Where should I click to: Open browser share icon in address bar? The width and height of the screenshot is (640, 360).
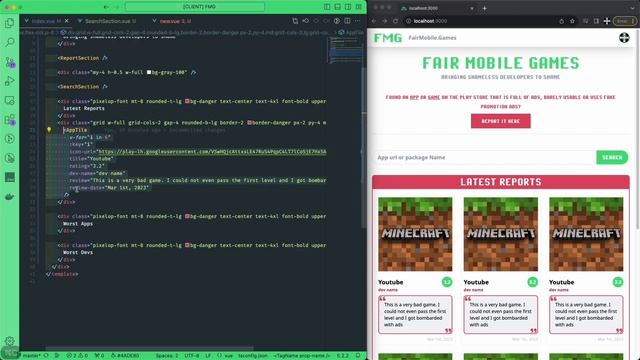click(562, 21)
